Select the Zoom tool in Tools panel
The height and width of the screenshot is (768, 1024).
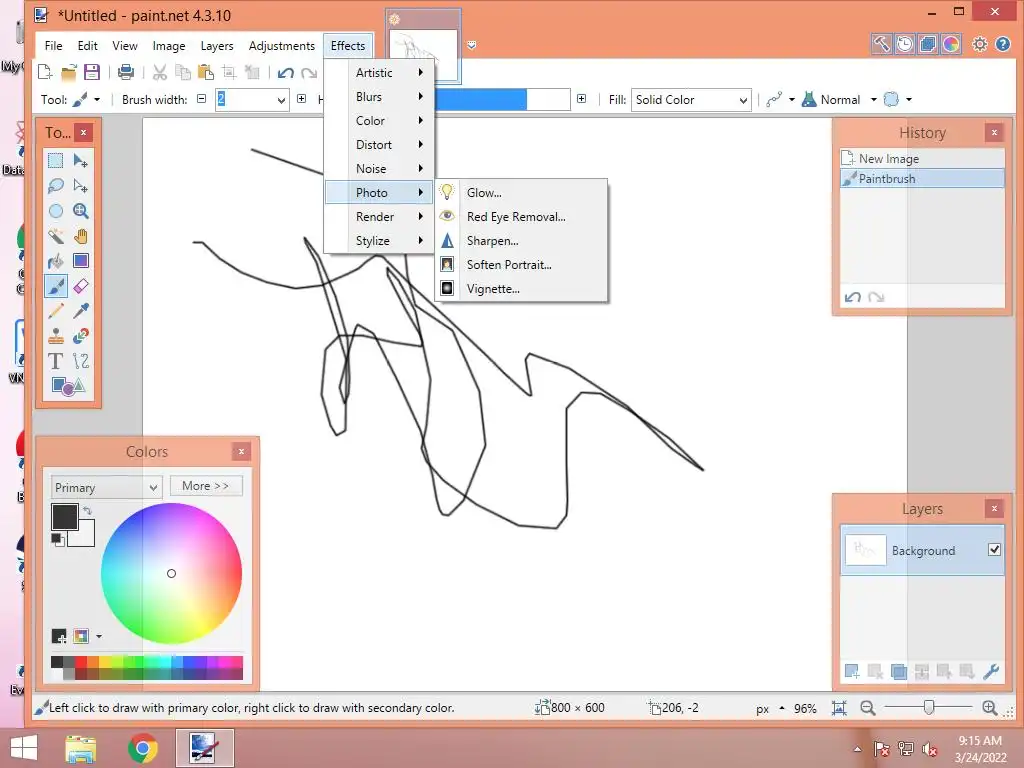[x=81, y=211]
